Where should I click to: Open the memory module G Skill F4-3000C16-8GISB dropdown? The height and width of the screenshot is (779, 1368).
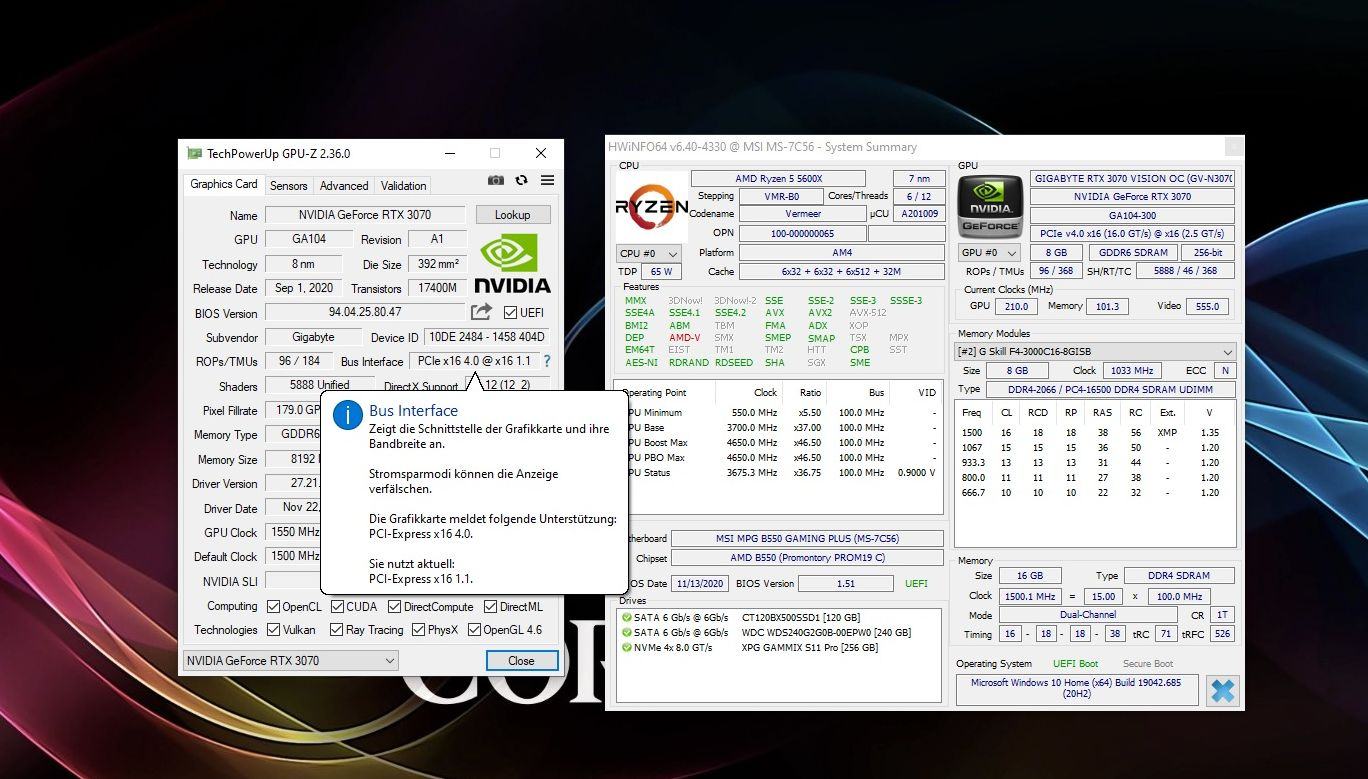point(1095,352)
